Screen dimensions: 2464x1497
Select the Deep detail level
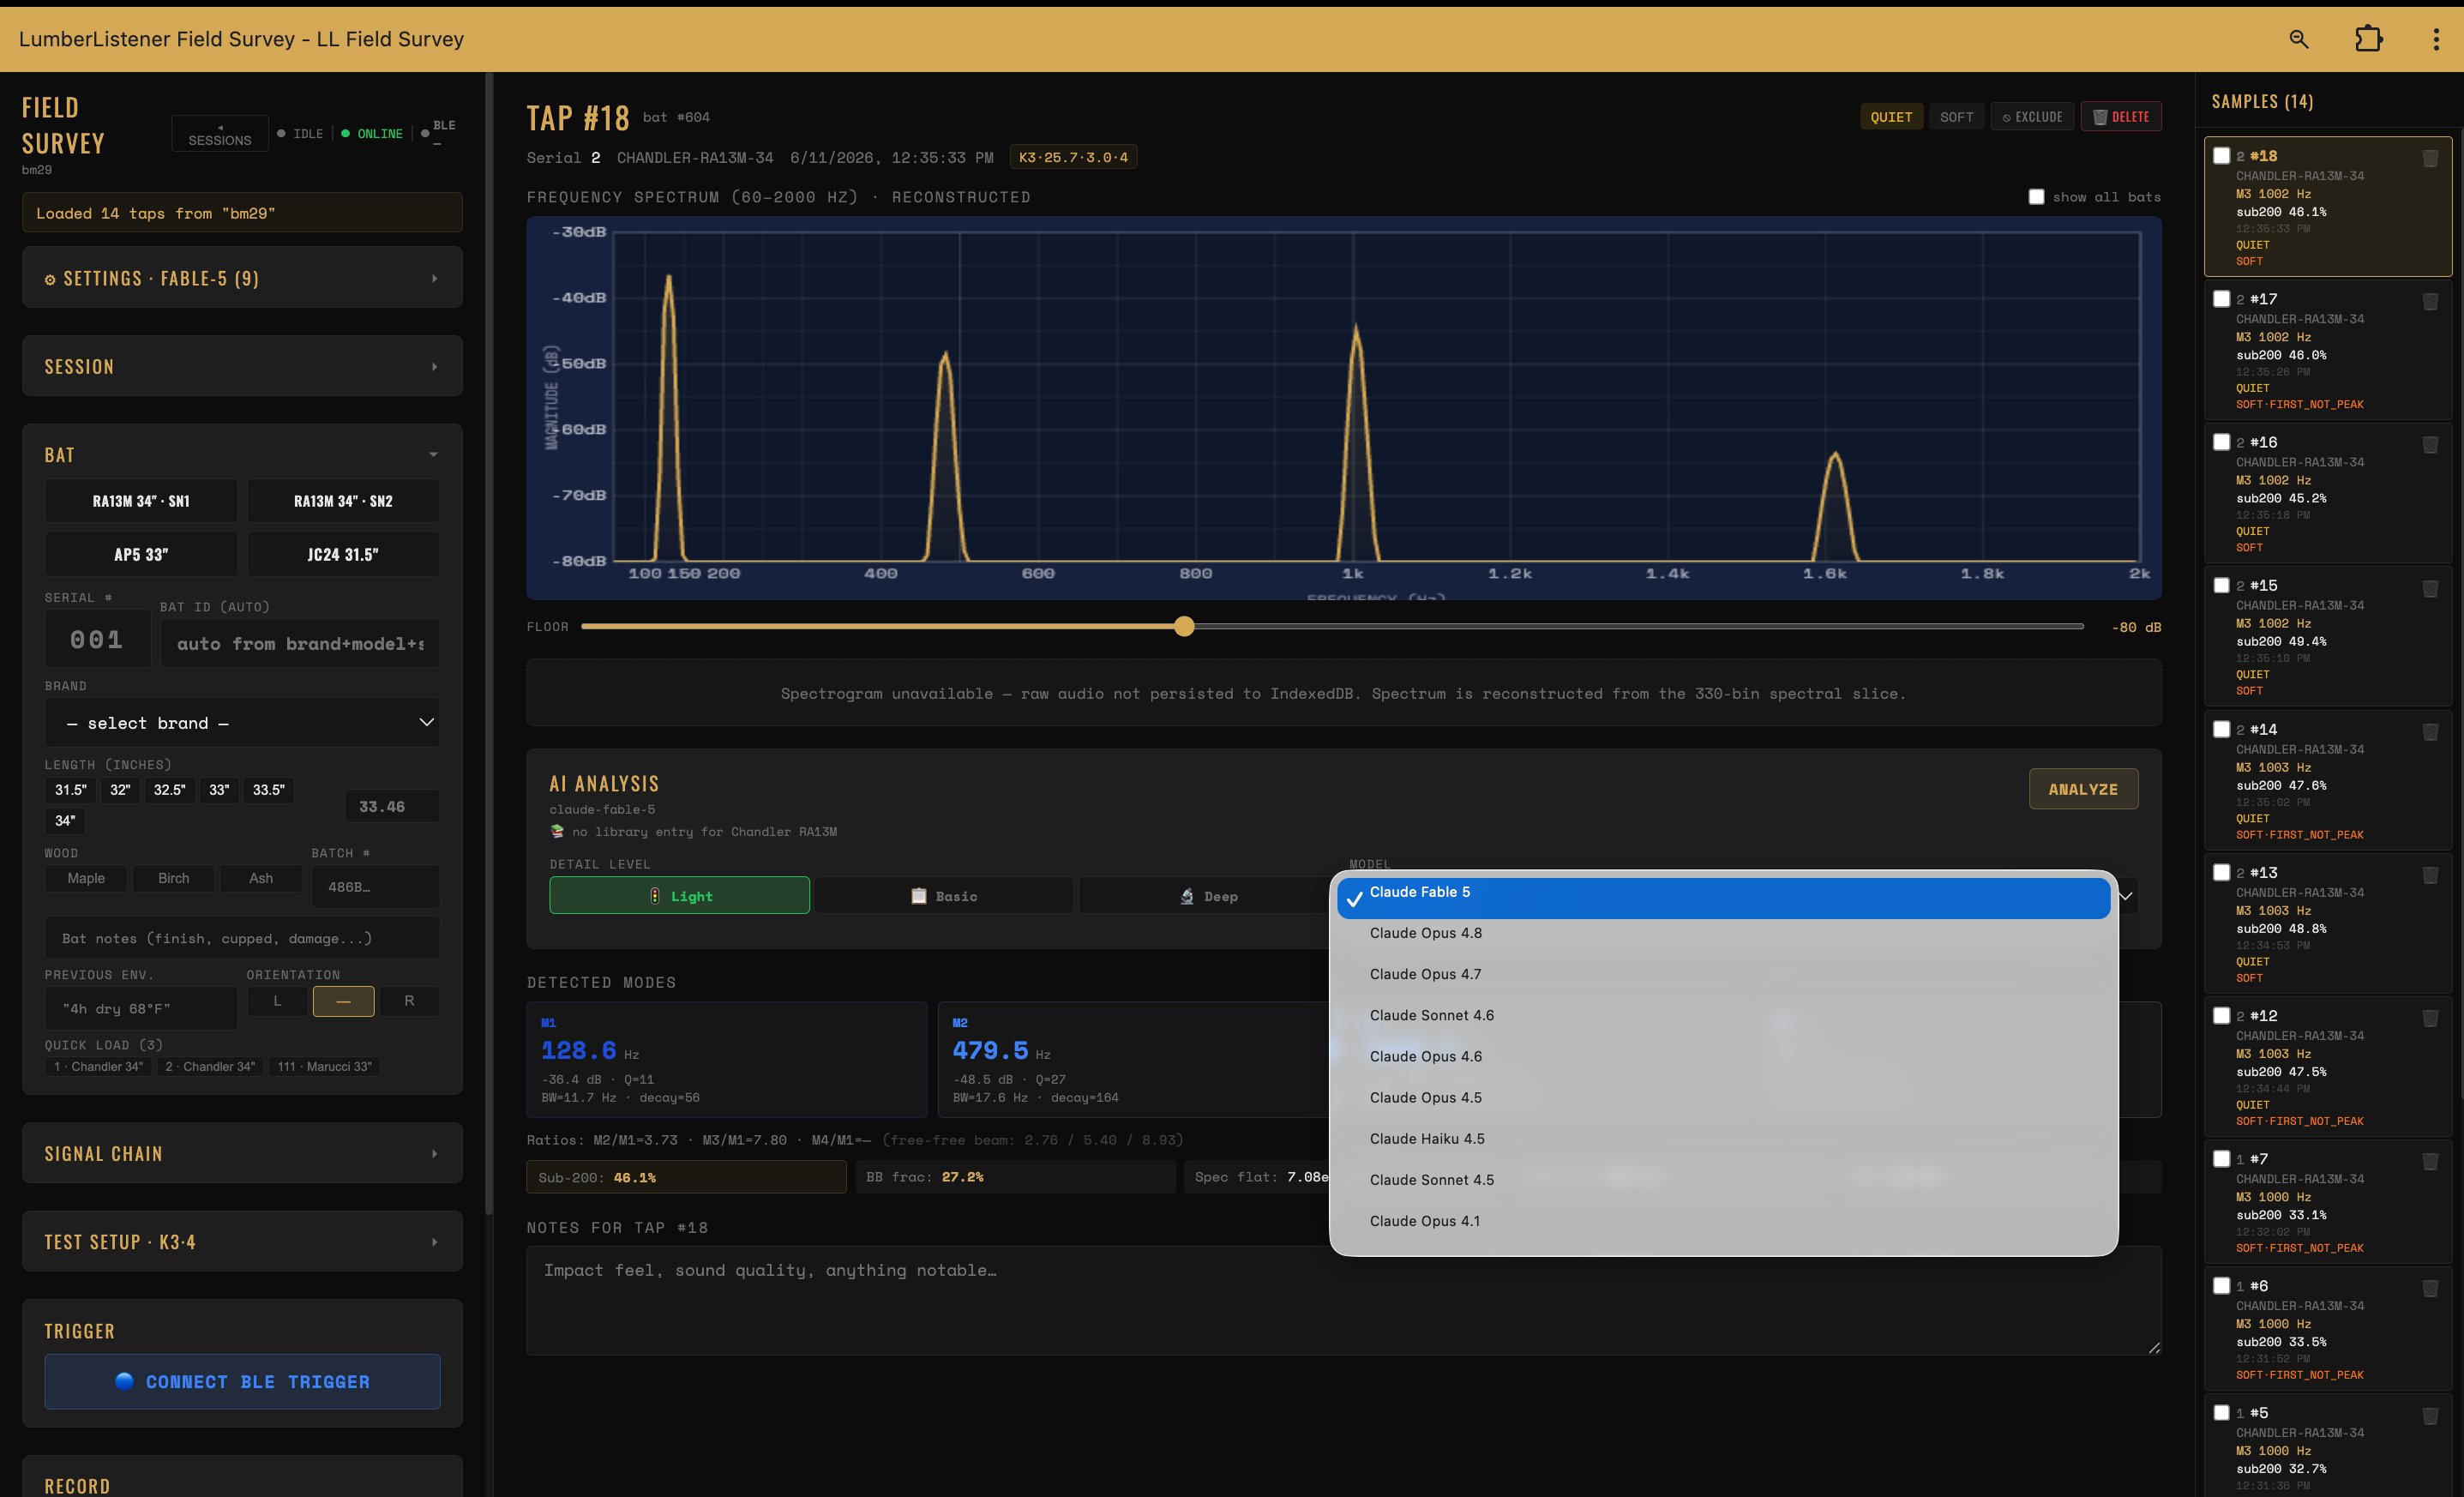[1208, 896]
